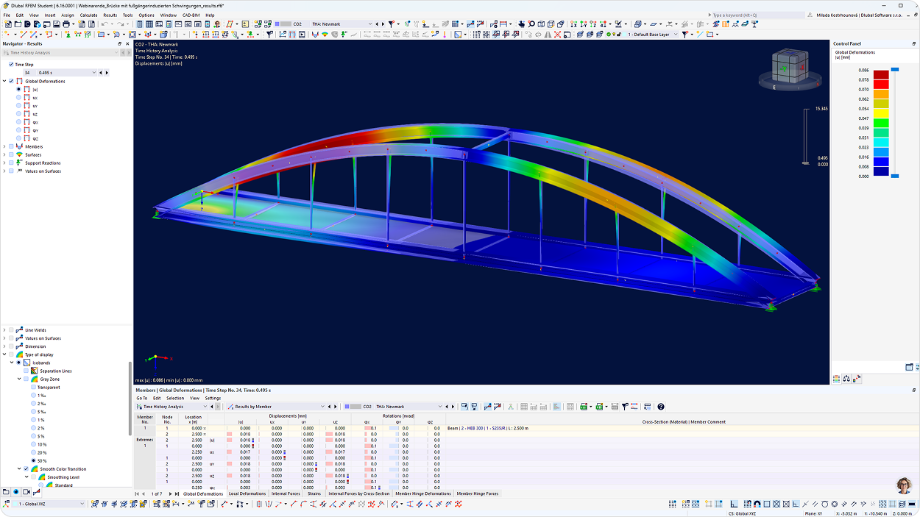
Task: Click the top slider handle on color scale
Action: 895,69
